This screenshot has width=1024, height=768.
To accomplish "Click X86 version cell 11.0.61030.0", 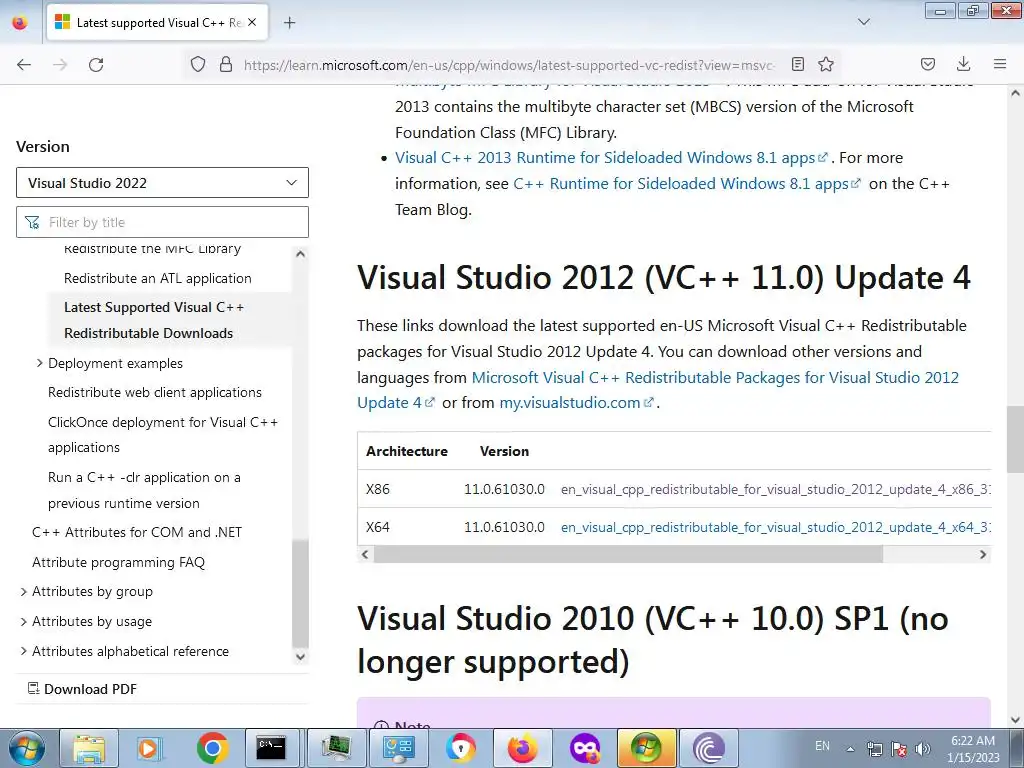I will click(504, 489).
